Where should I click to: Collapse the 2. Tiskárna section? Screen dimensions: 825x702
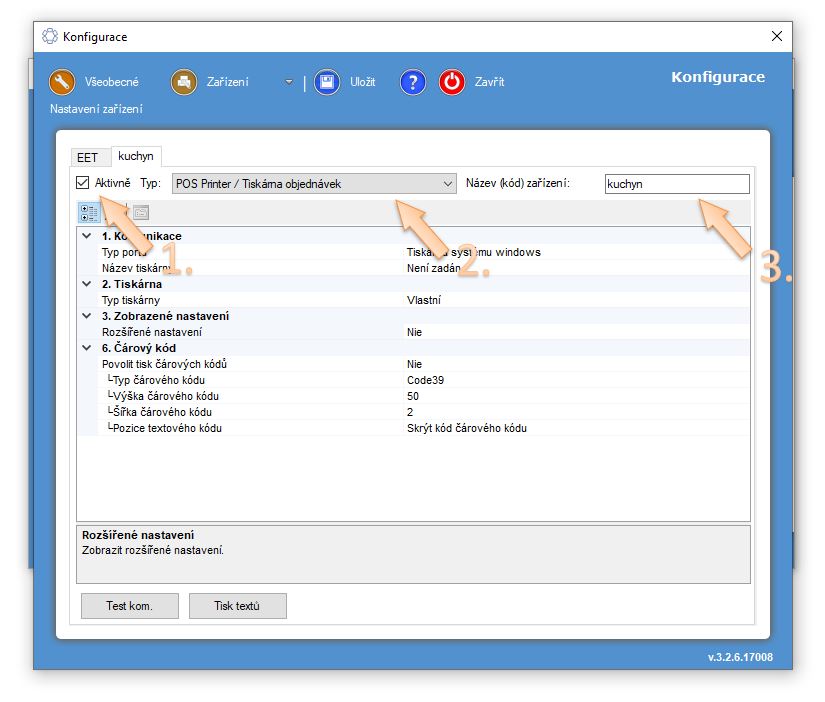tap(86, 284)
